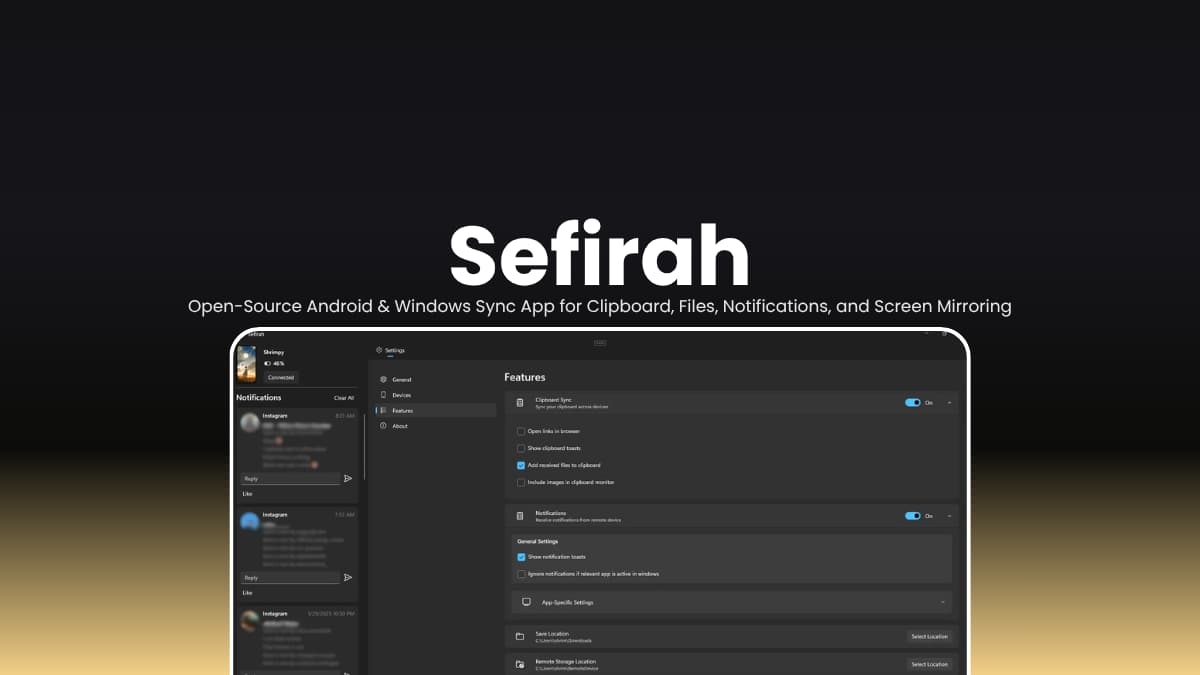This screenshot has width=1200, height=675.
Task: Check Show clipboard toasts
Action: [521, 448]
